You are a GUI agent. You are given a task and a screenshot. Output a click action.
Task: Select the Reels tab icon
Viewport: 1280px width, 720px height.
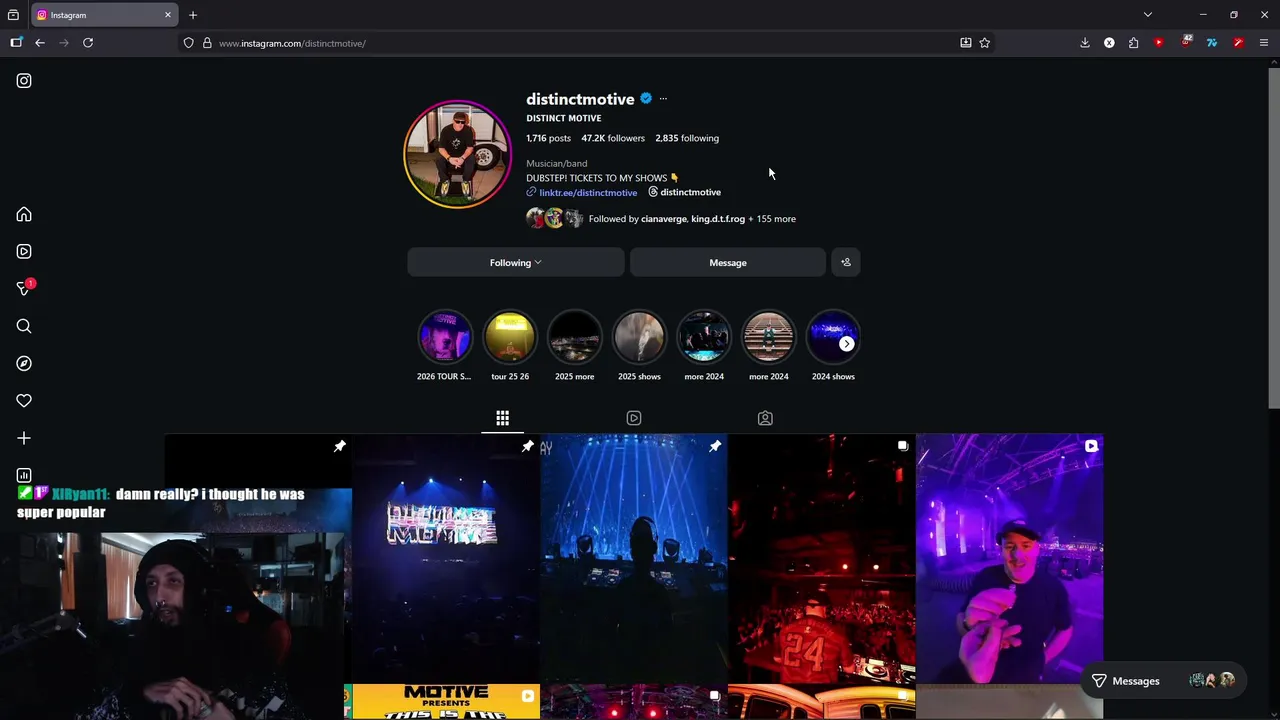point(634,418)
